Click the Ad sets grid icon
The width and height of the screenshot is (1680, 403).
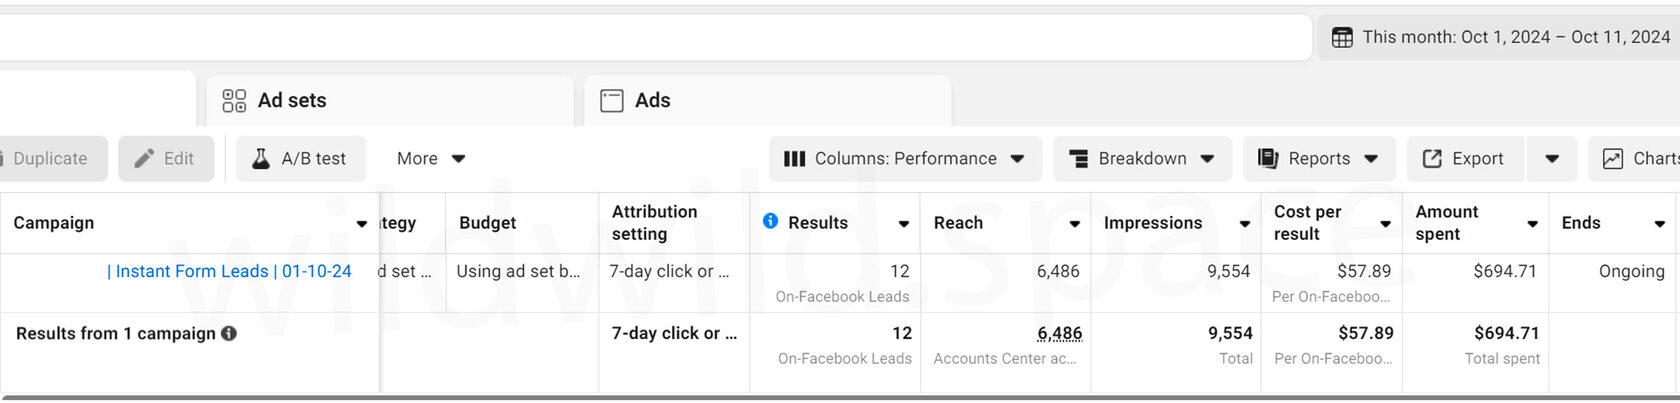234,100
